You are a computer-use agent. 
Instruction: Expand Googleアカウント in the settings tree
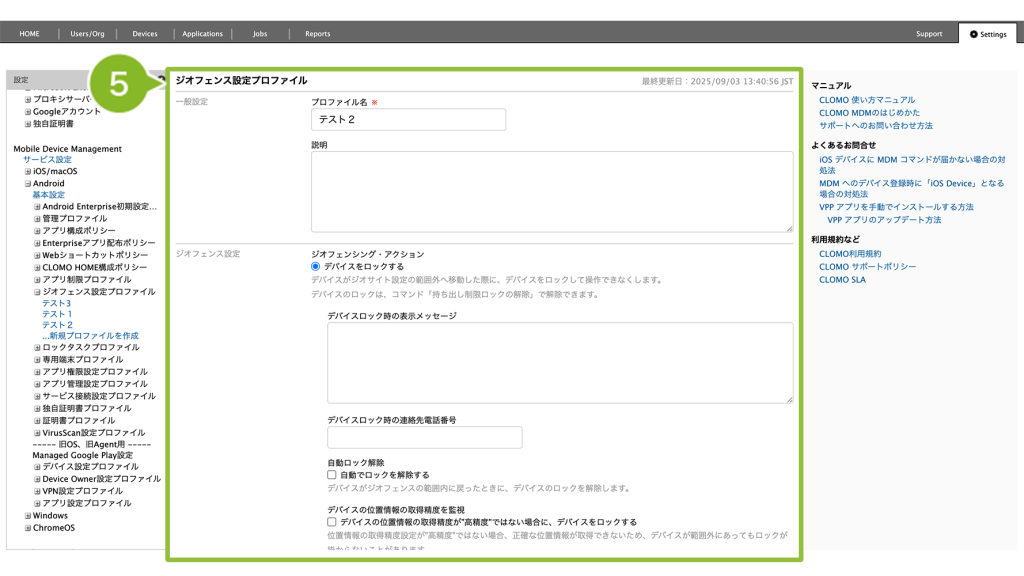point(28,112)
